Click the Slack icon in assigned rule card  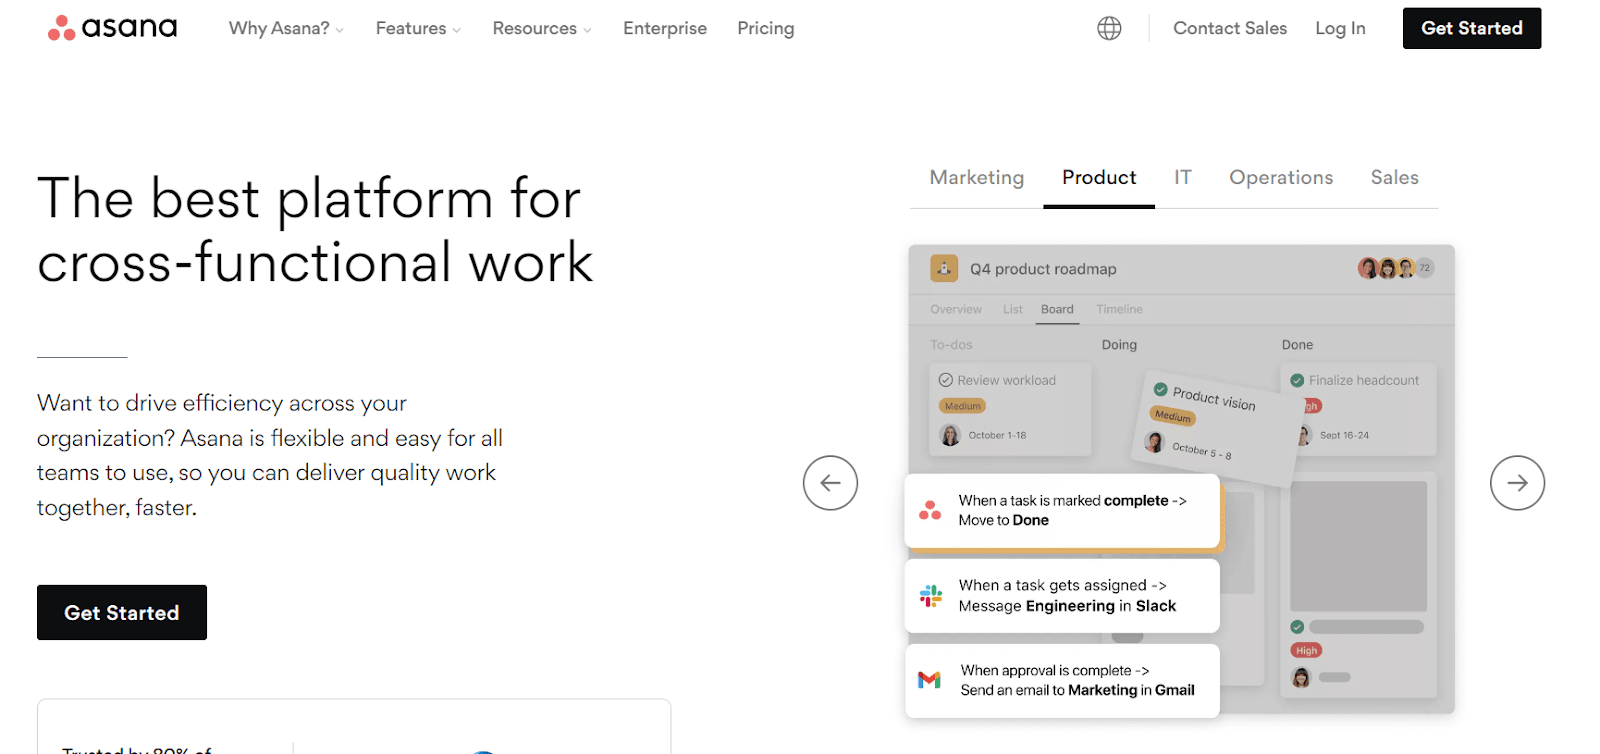click(930, 596)
